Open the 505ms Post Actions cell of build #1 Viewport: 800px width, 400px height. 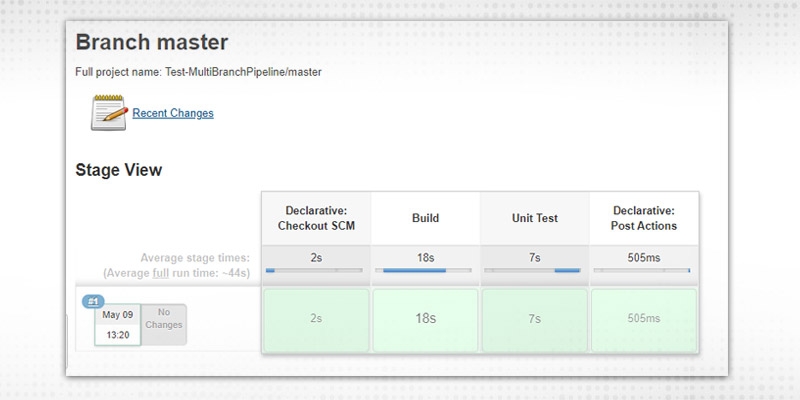click(x=644, y=318)
